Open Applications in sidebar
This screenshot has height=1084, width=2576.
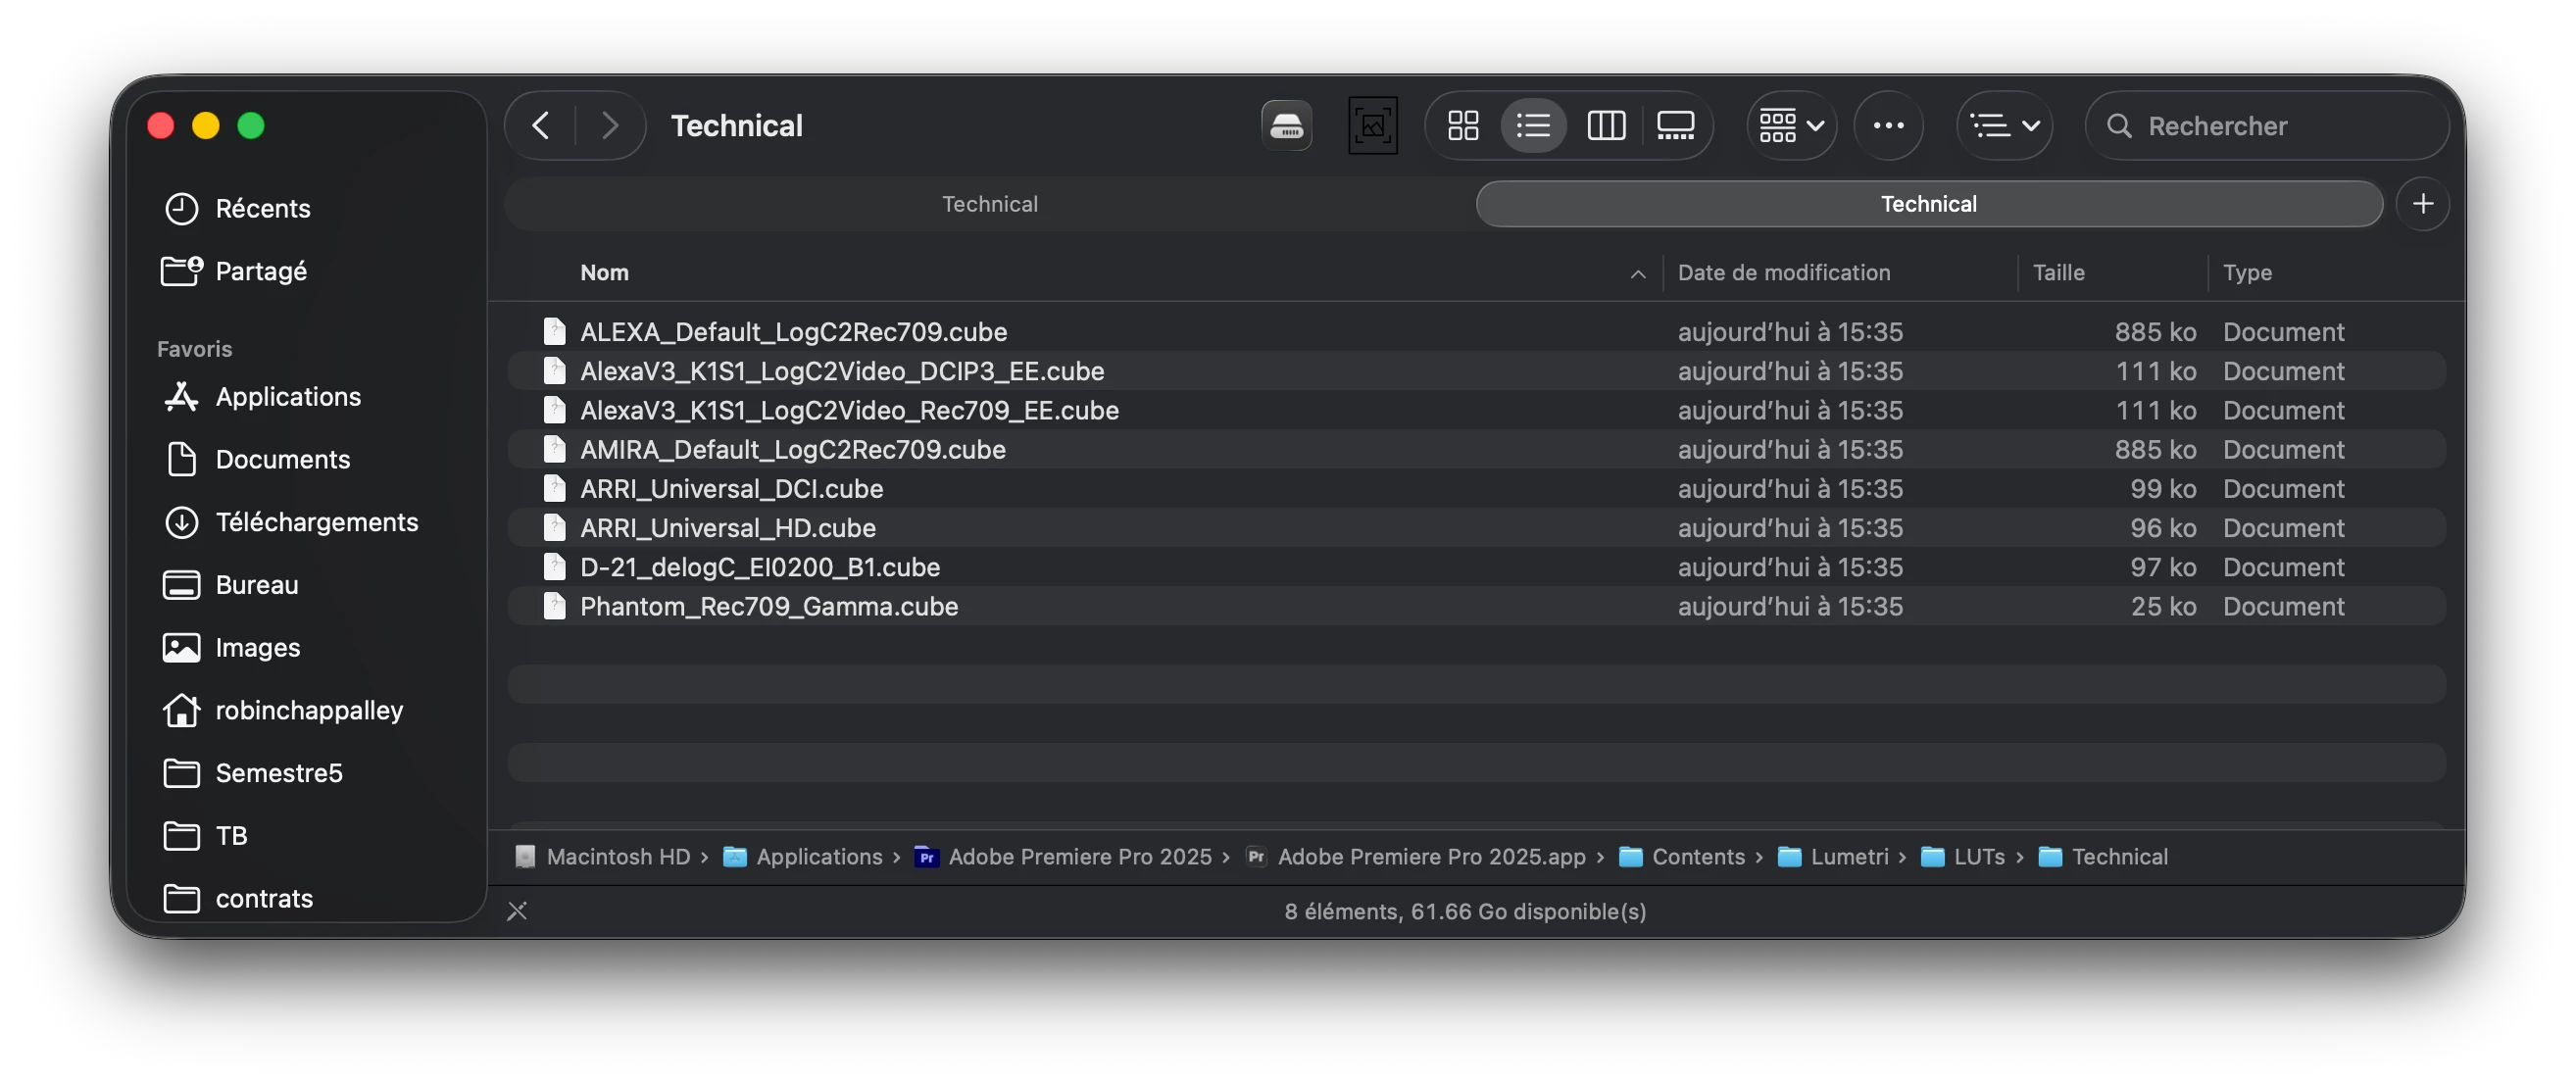click(x=306, y=397)
